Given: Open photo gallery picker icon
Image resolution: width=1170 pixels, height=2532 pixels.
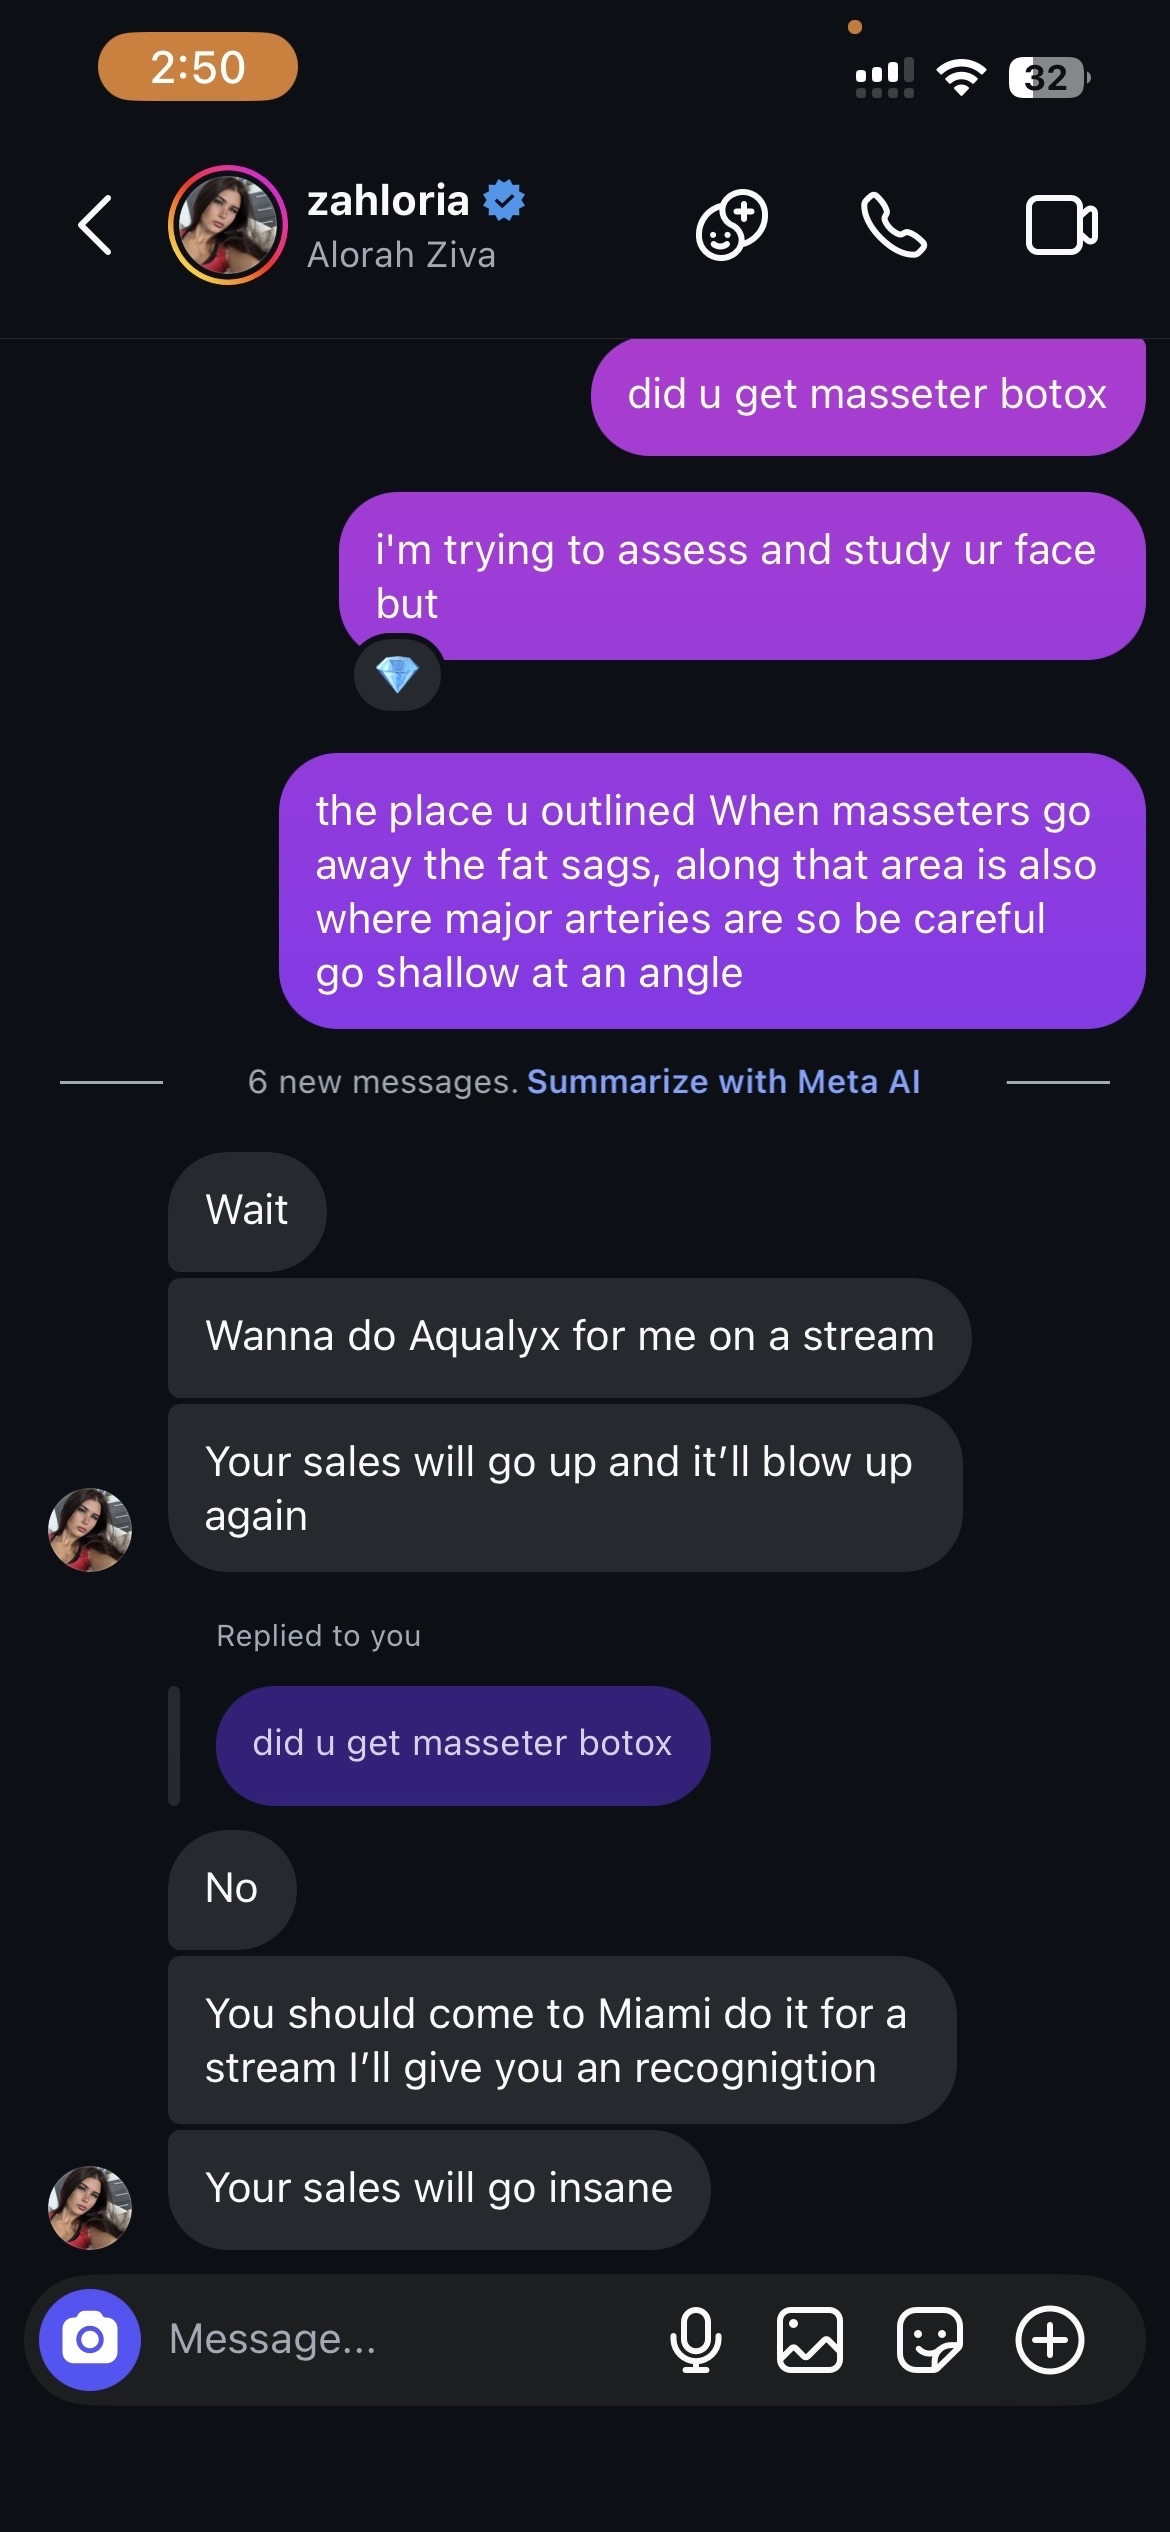Looking at the screenshot, I should (809, 2339).
